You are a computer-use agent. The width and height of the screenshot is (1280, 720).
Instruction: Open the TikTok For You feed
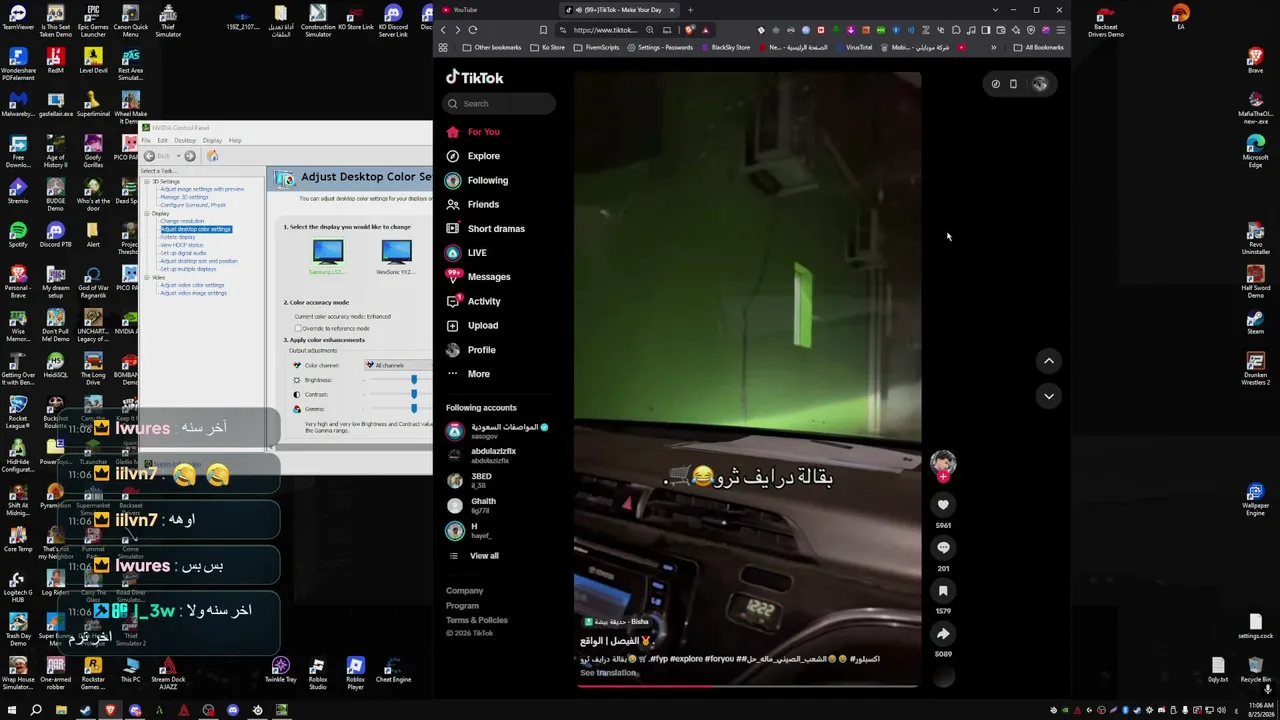point(473,132)
